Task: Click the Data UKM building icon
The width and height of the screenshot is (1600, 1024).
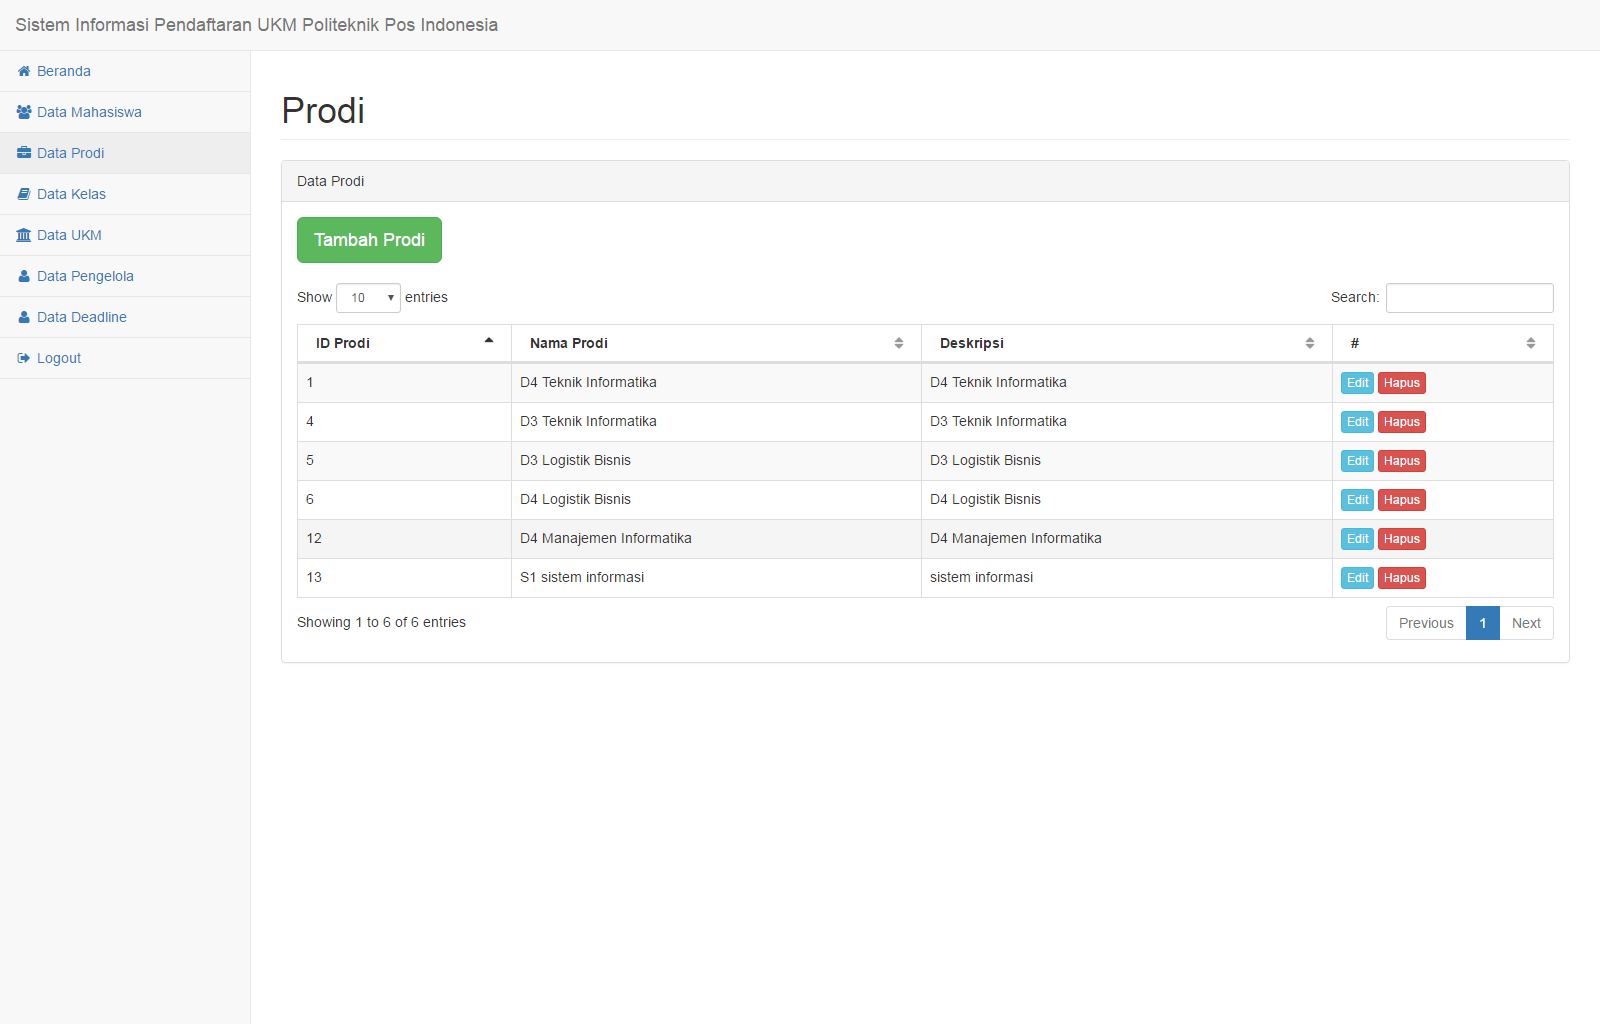Action: (24, 235)
